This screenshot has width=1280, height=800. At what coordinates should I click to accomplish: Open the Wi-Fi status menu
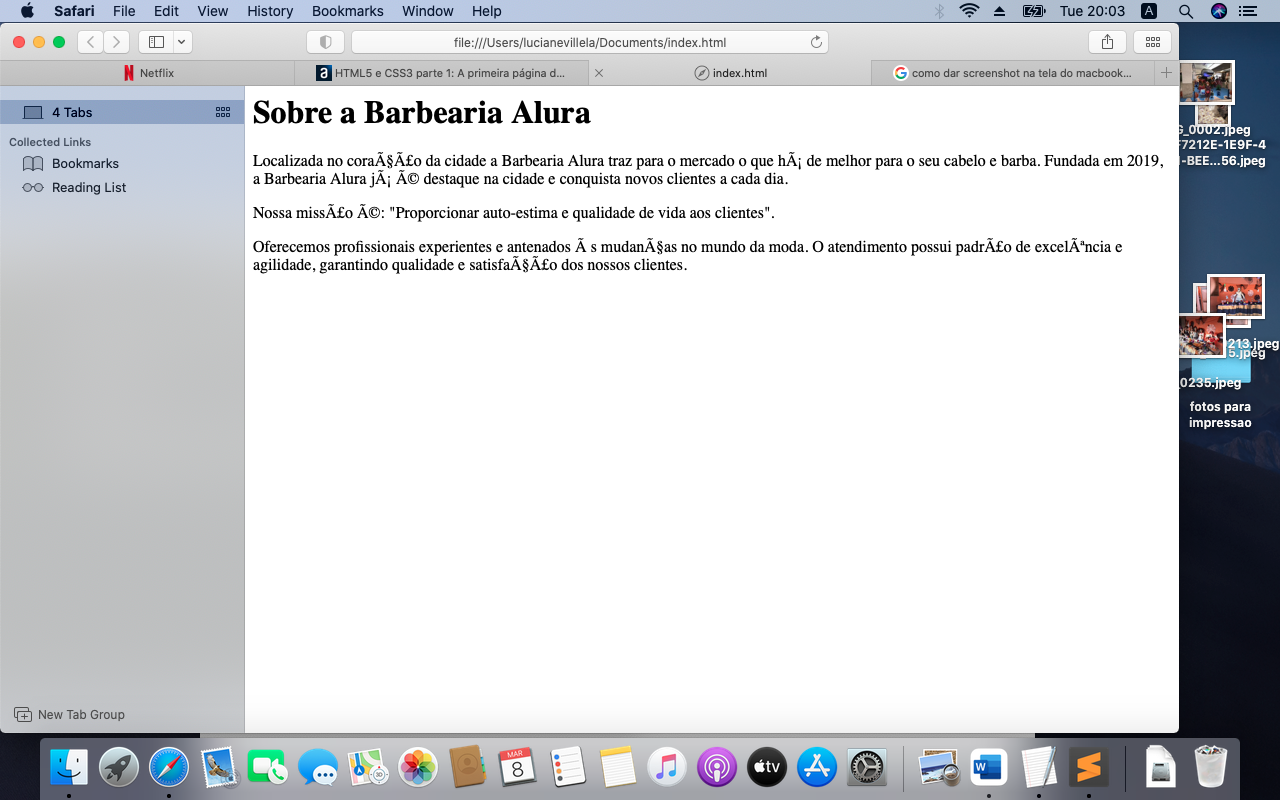click(x=968, y=11)
